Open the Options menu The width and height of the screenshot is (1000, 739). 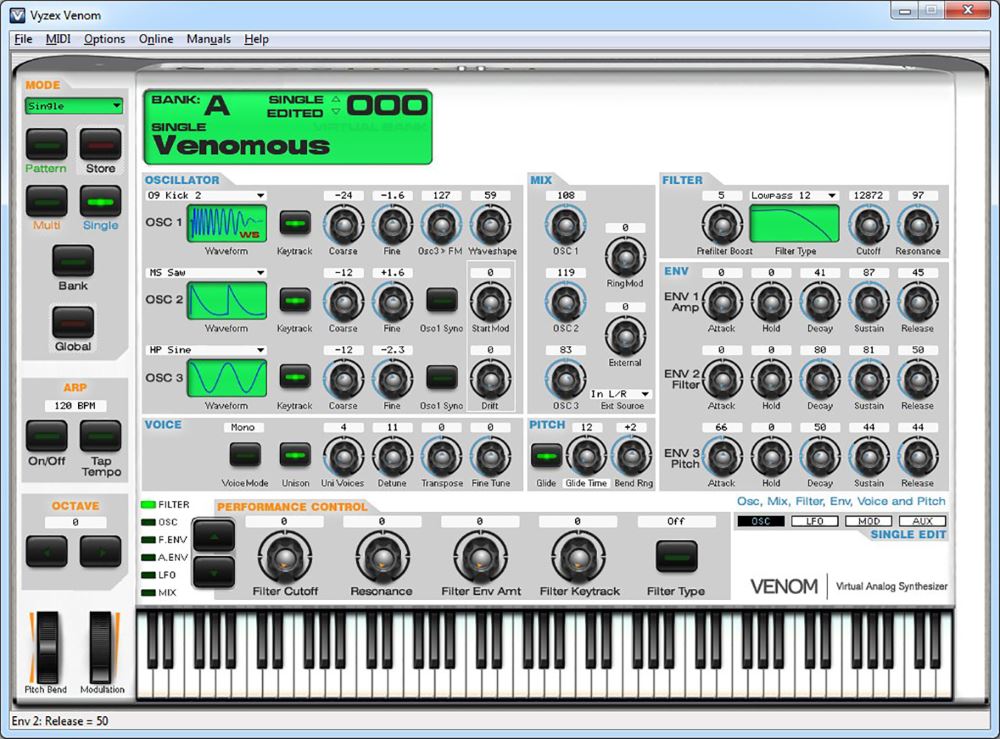pos(105,39)
